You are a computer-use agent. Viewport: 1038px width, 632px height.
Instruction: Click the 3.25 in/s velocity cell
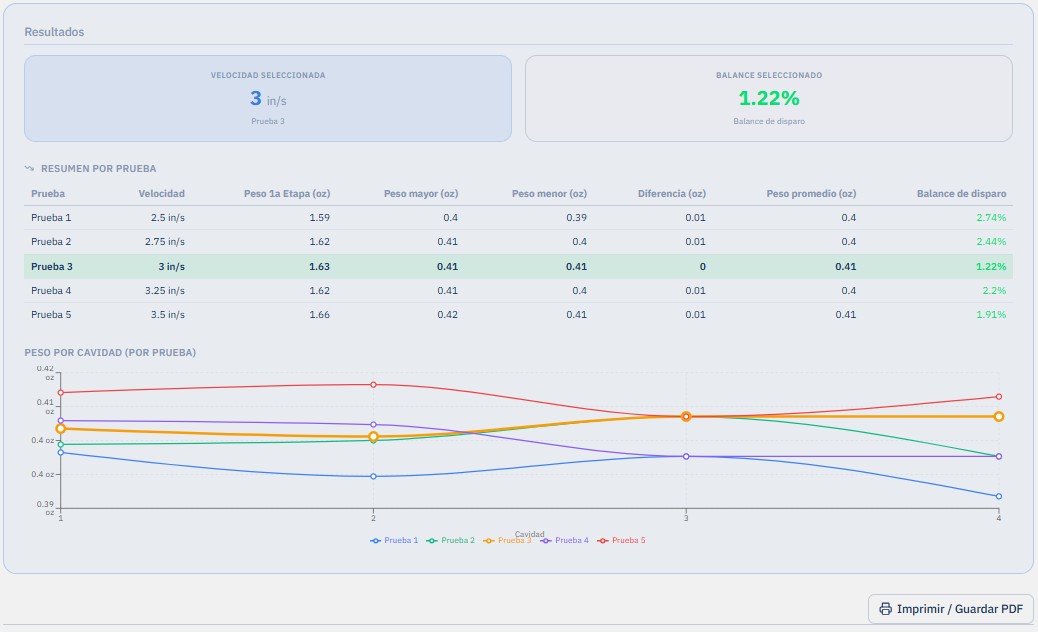pos(165,291)
